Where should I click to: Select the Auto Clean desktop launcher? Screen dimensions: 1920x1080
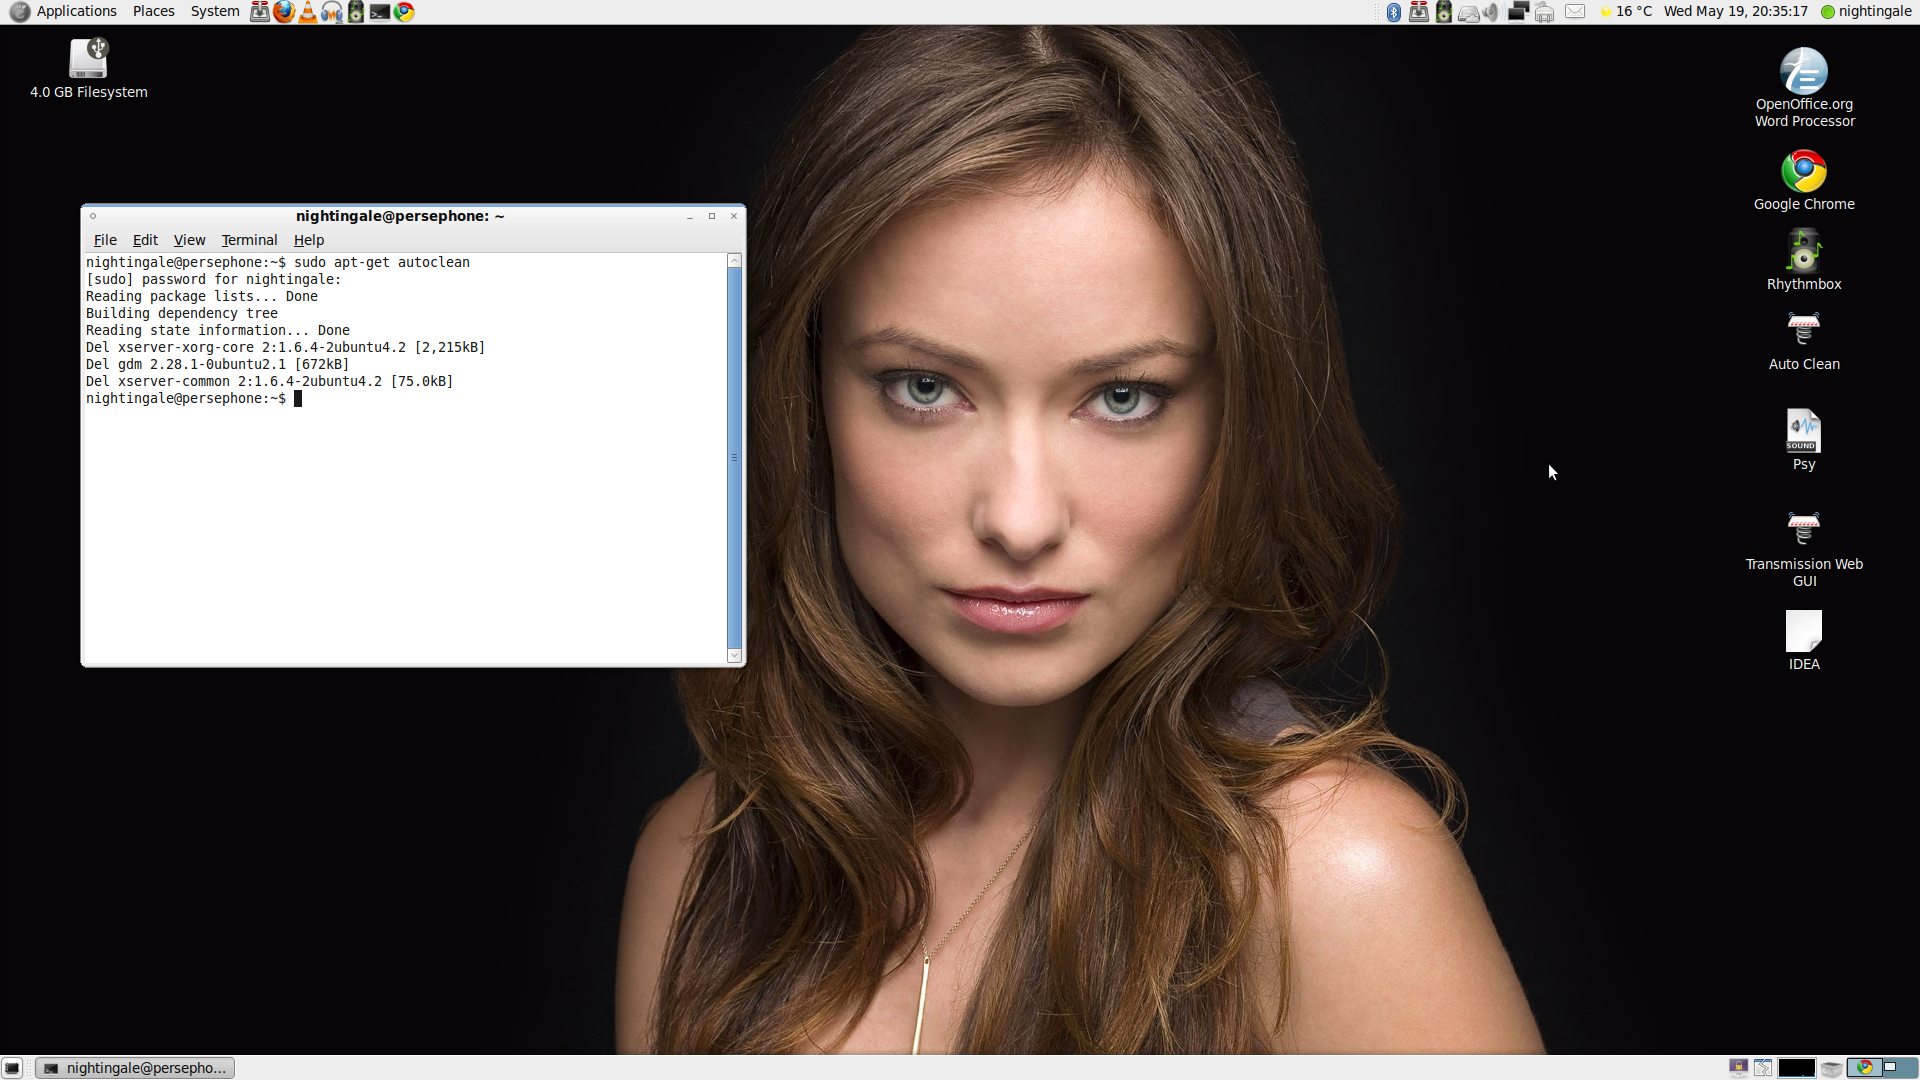(1804, 341)
